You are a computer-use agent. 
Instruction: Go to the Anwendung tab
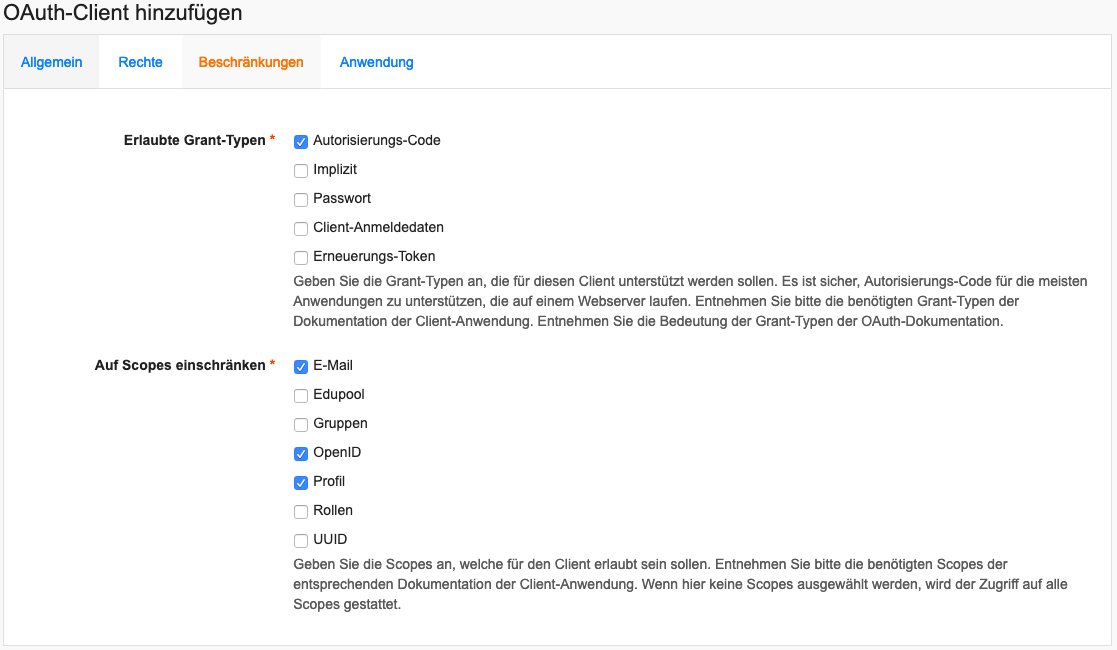(x=376, y=62)
